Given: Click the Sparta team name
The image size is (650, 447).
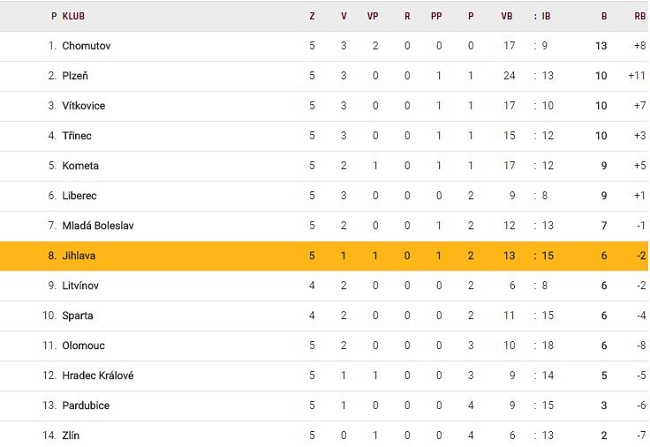Looking at the screenshot, I should [x=77, y=315].
